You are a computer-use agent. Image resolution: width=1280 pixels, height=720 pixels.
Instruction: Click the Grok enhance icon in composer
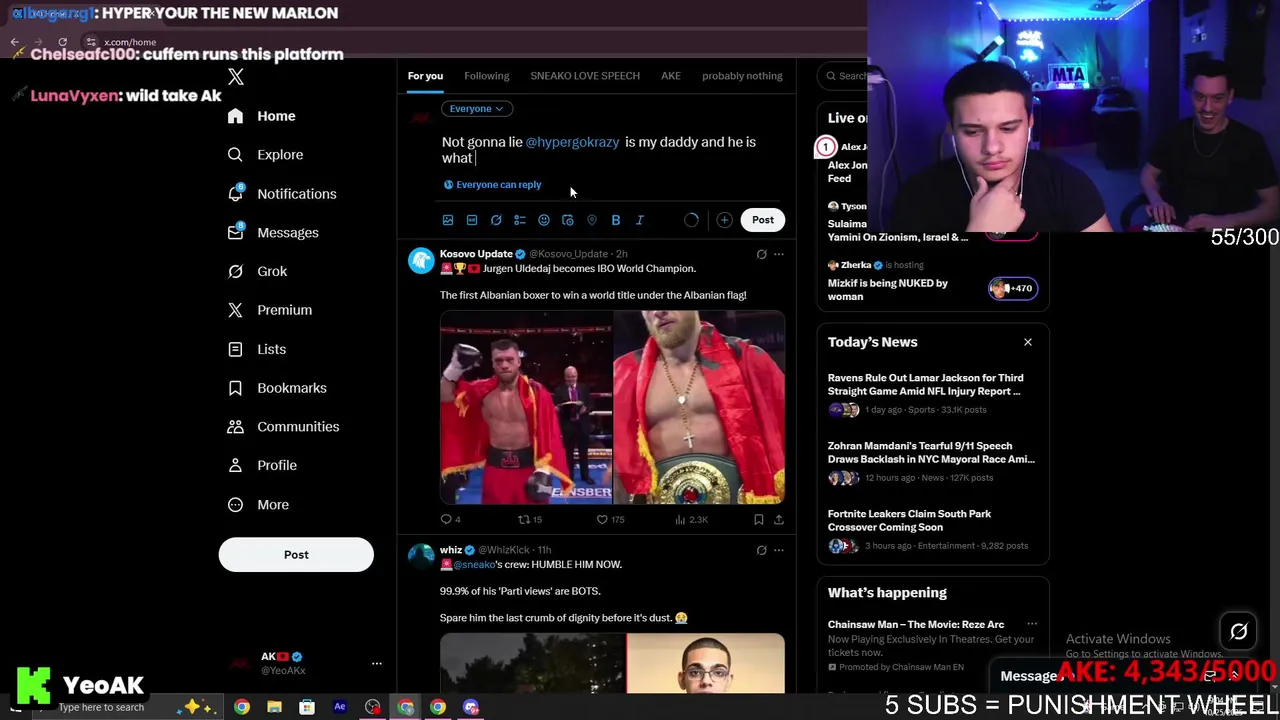[x=496, y=220]
